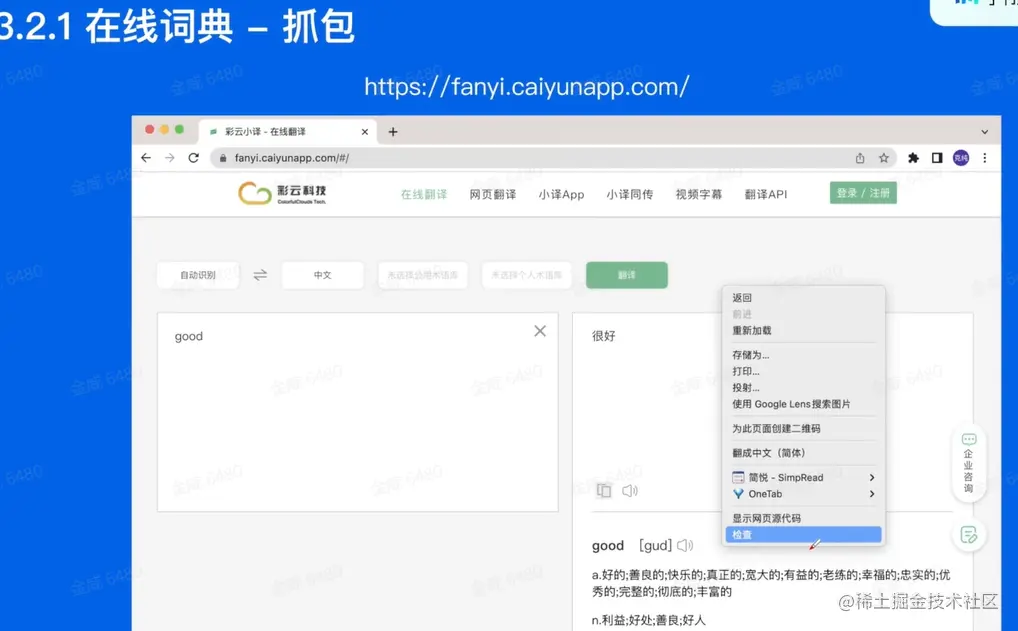1018x631 pixels.
Task: Open the 自动识别 source language dropdown
Action: coord(198,275)
